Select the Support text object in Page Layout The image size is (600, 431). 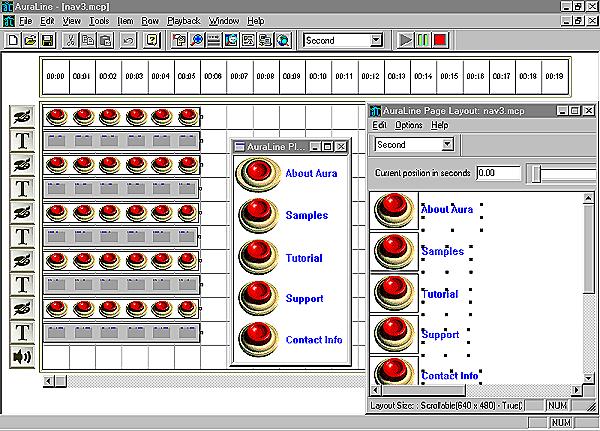pos(440,335)
